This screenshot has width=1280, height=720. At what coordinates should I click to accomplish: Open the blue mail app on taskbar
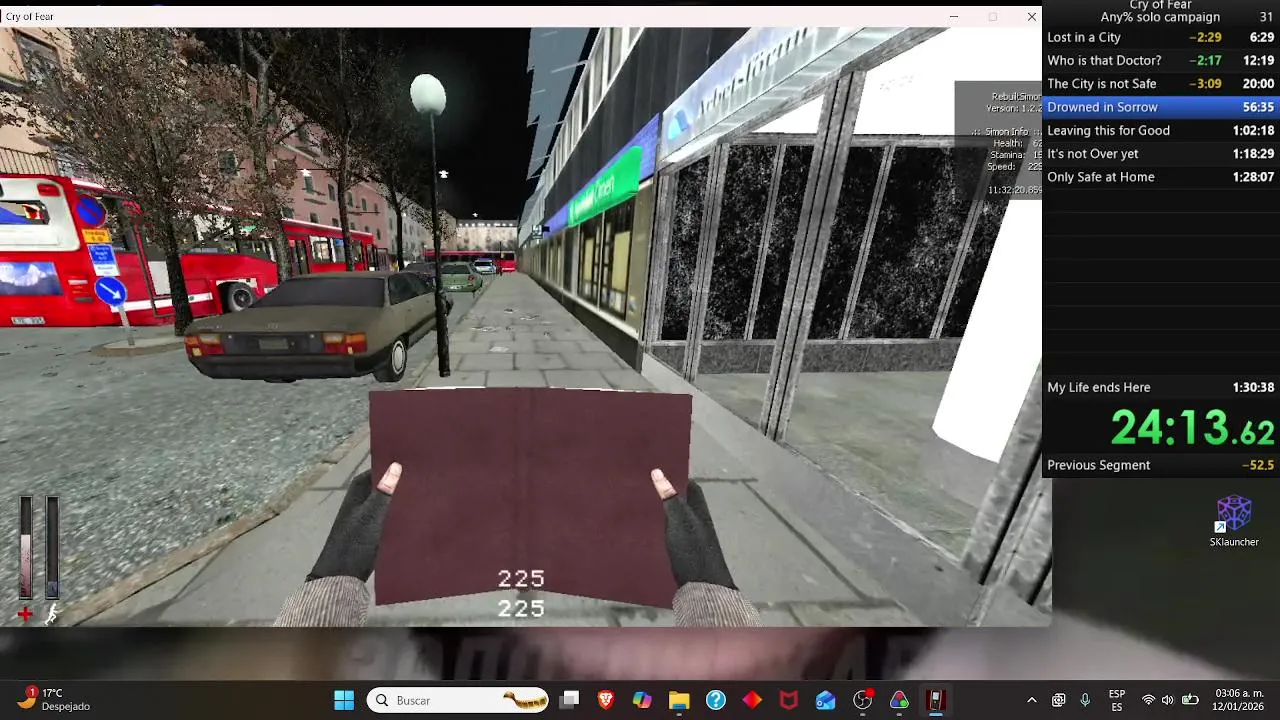[x=825, y=700]
